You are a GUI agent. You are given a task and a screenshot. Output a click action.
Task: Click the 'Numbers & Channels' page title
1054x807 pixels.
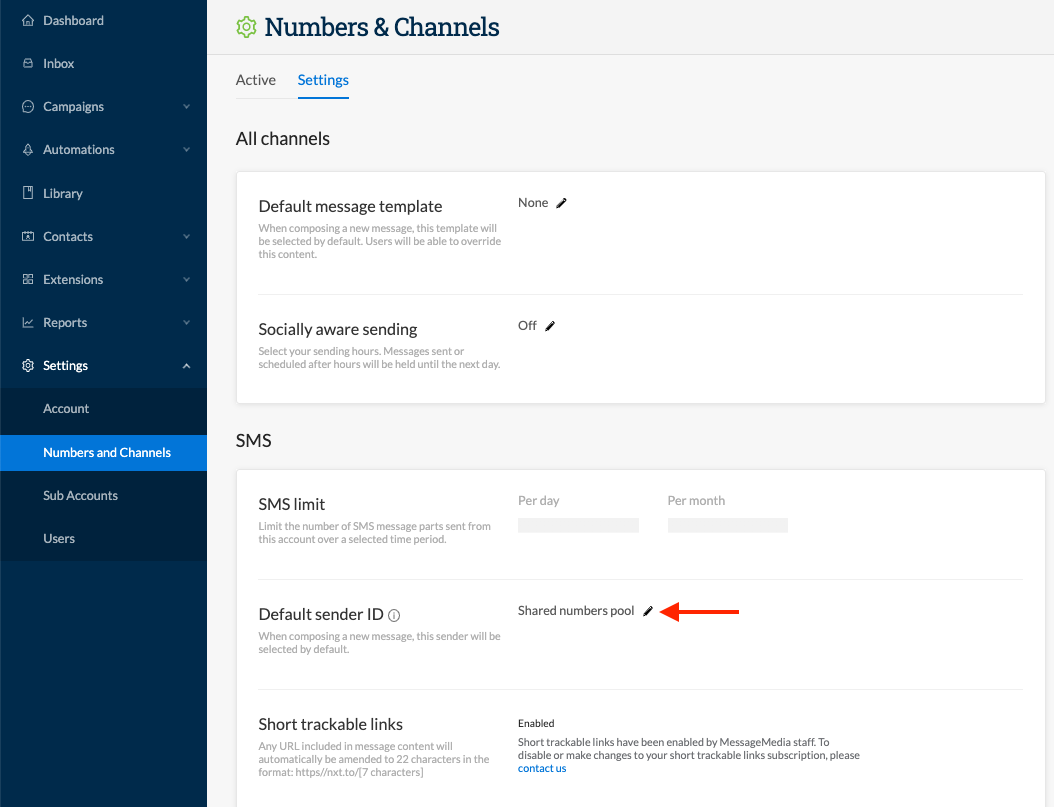382,27
